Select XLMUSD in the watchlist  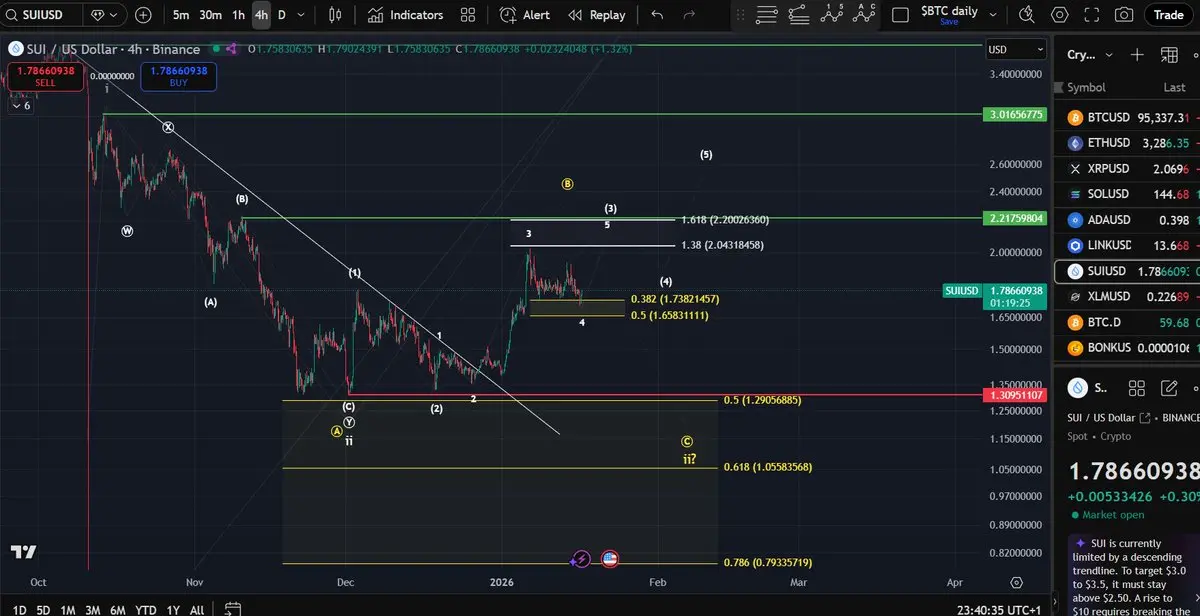(x=1128, y=296)
